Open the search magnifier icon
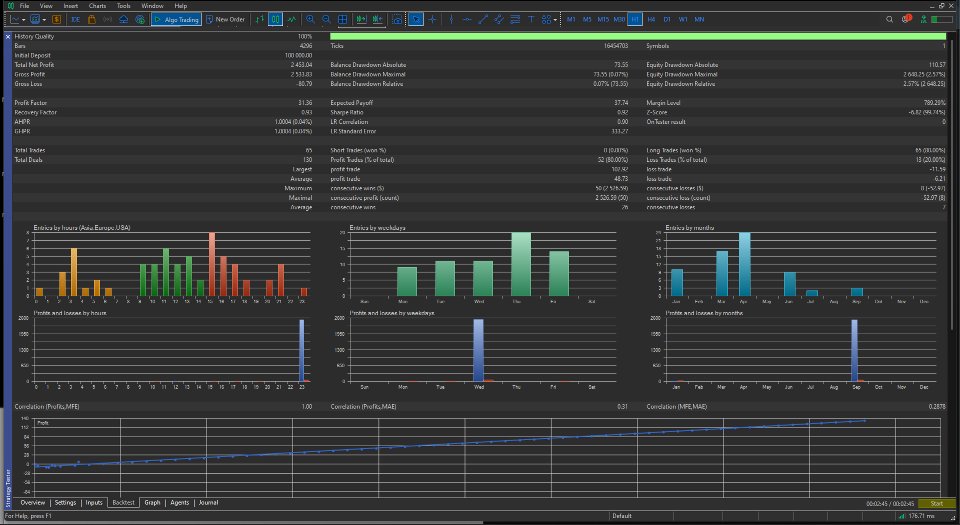Image resolution: width=960 pixels, height=525 pixels. 890,20
